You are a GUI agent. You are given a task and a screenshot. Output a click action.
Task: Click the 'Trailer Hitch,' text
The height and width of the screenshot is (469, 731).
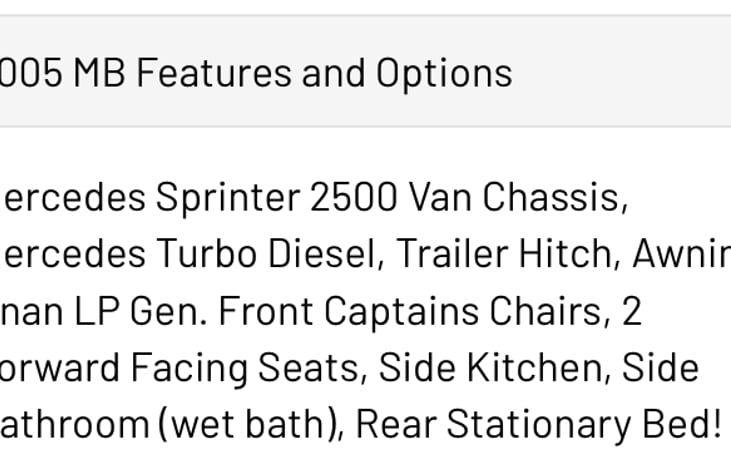509,254
